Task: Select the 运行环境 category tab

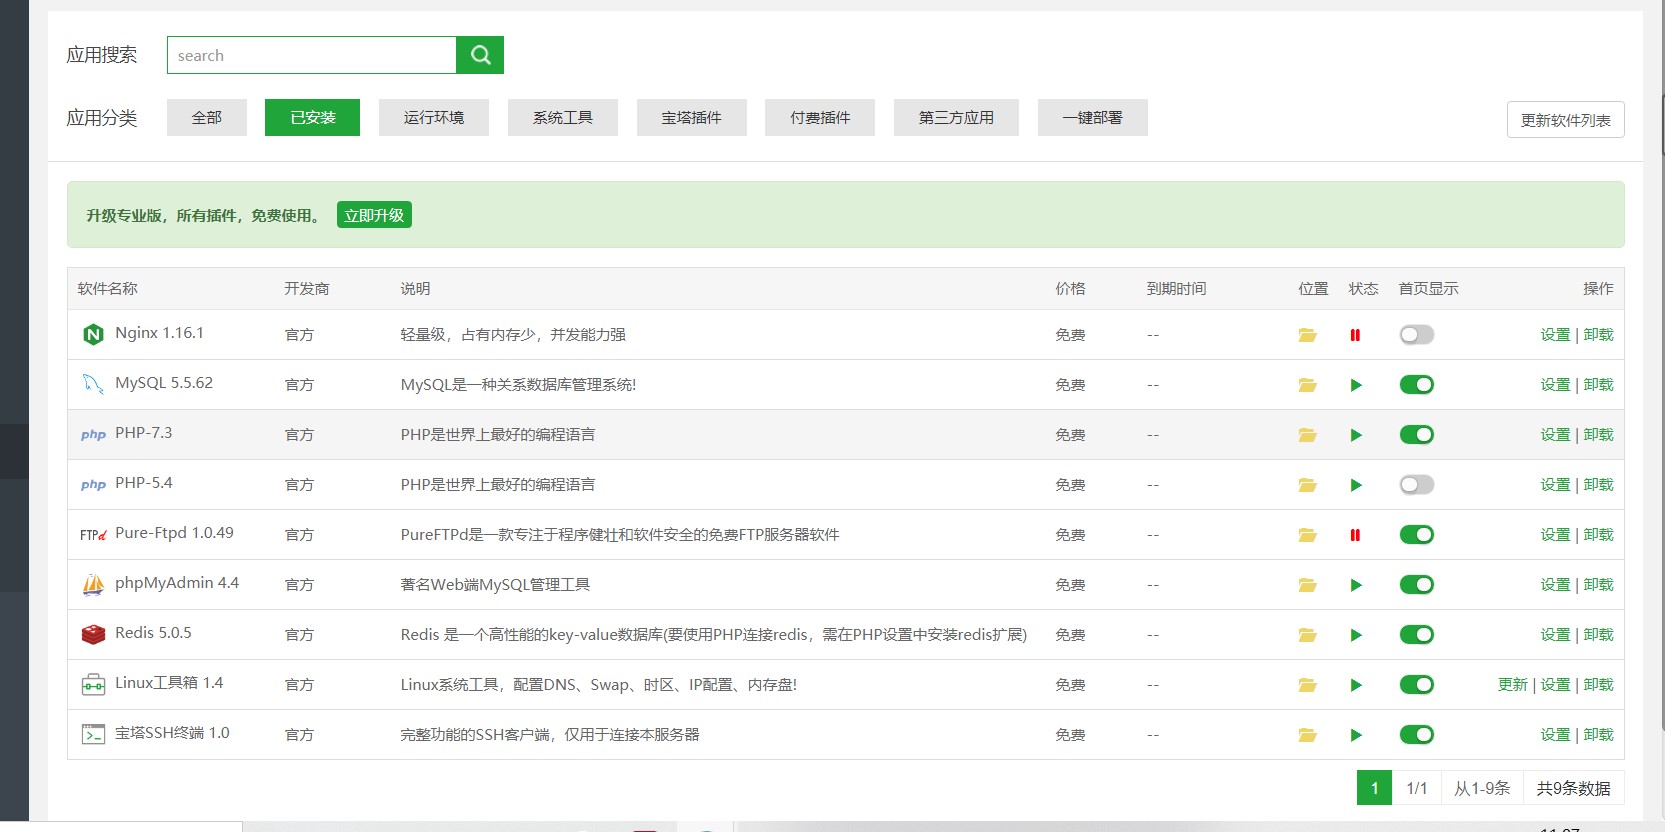Action: [434, 117]
